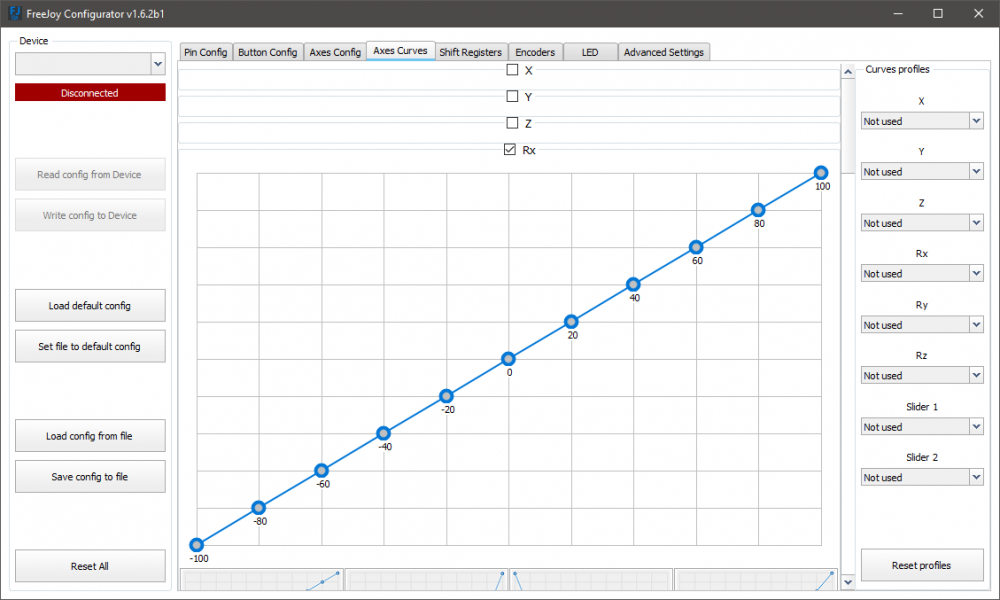
Task: Select the curve point labeled 20
Action: click(571, 321)
